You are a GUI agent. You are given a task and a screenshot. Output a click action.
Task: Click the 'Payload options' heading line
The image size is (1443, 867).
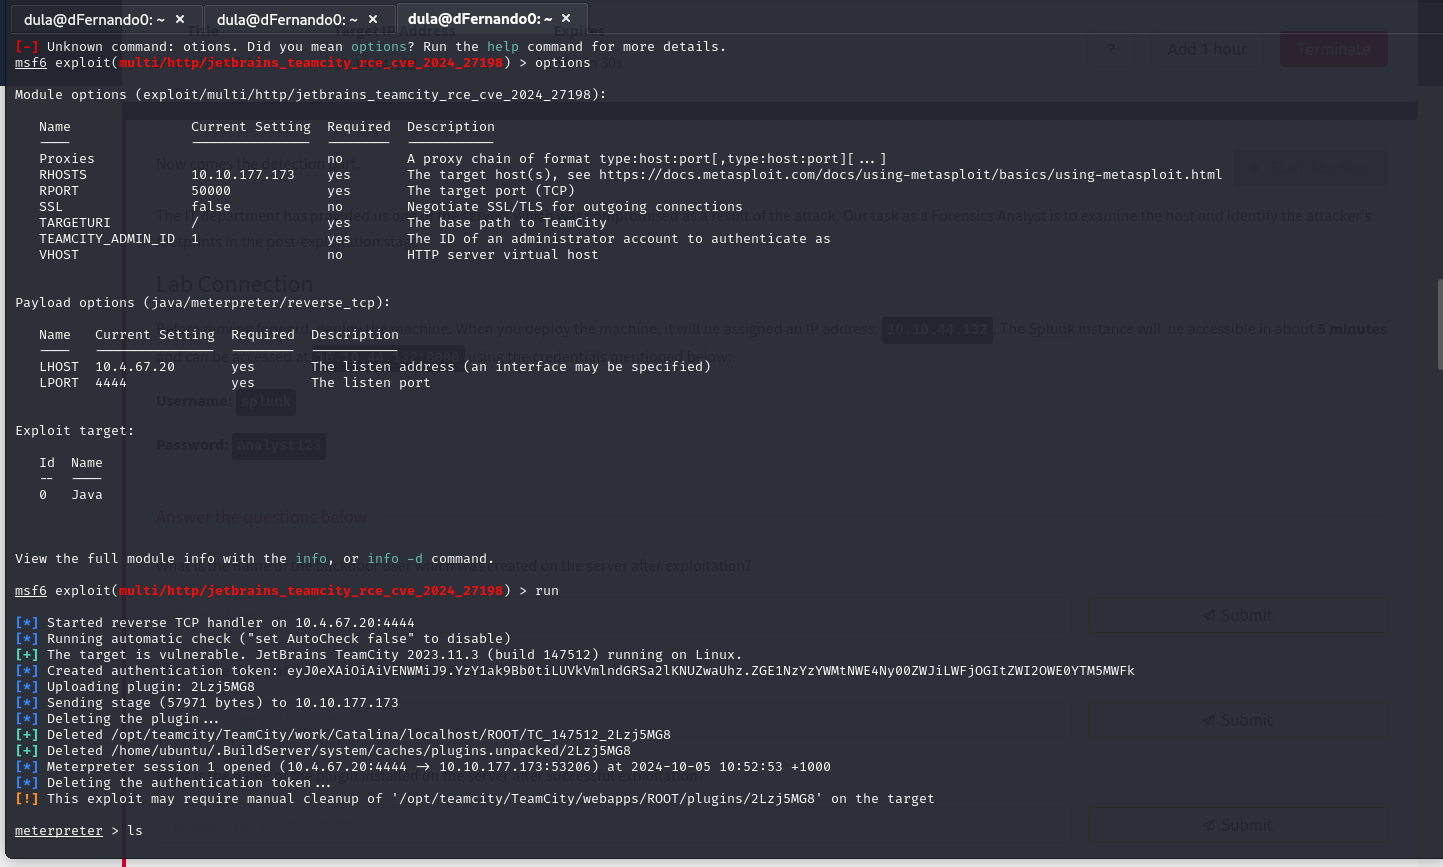203,303
